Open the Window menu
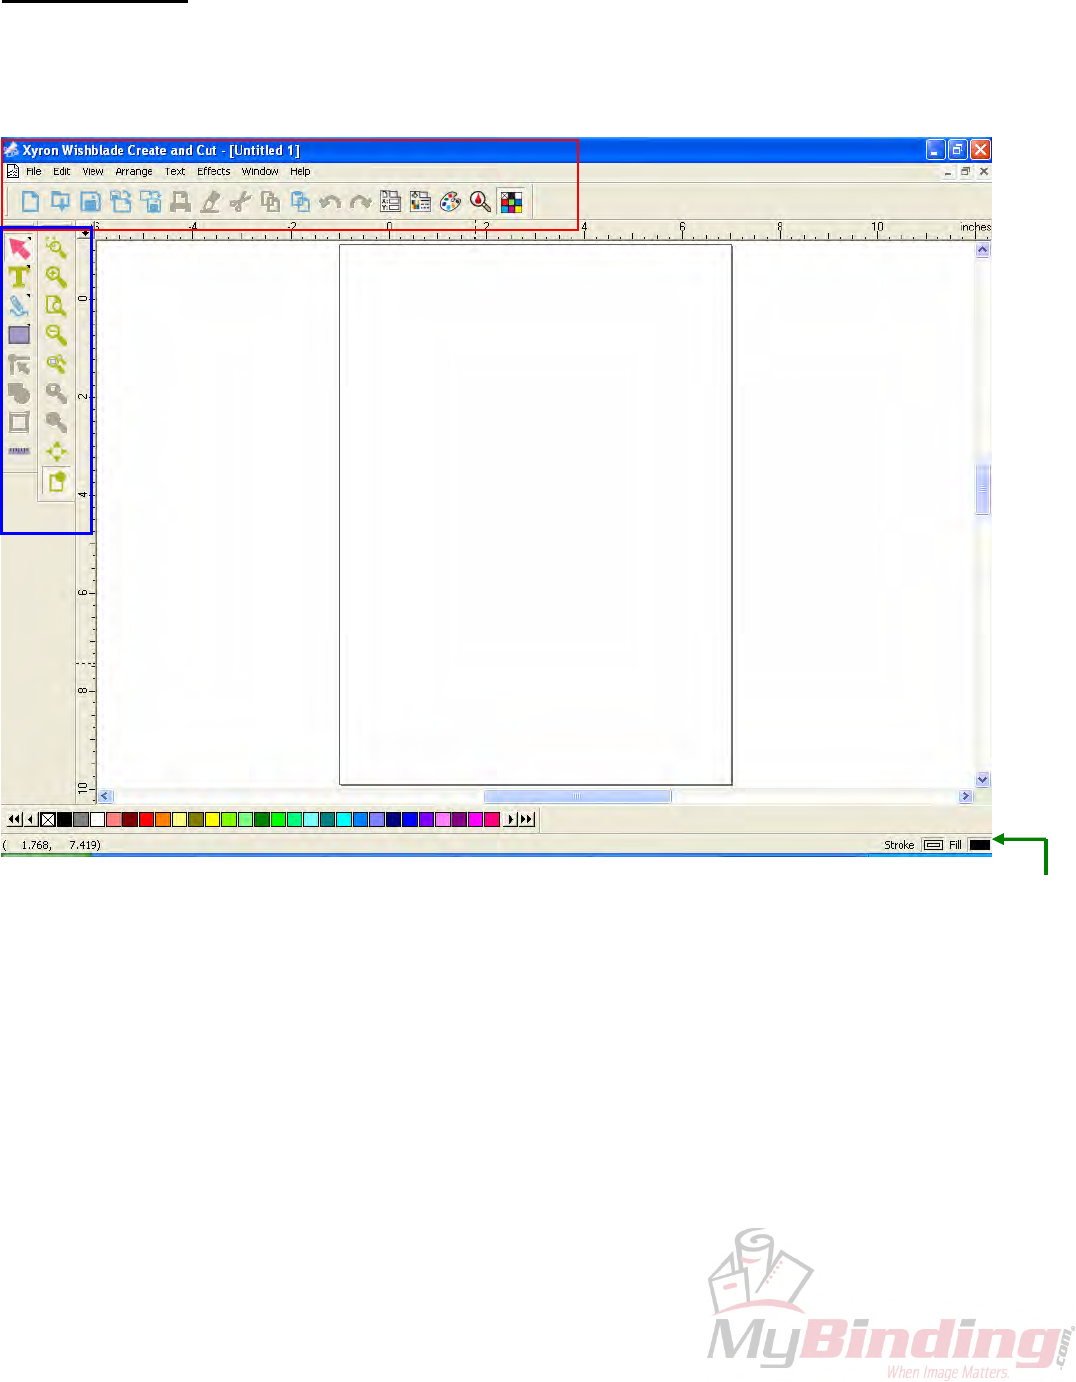This screenshot has height=1382, width=1076. coord(260,171)
